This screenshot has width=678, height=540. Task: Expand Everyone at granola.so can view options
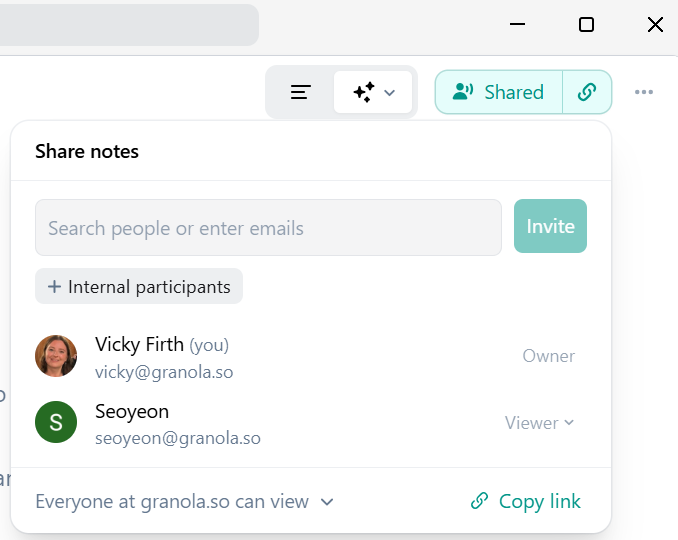(x=184, y=502)
